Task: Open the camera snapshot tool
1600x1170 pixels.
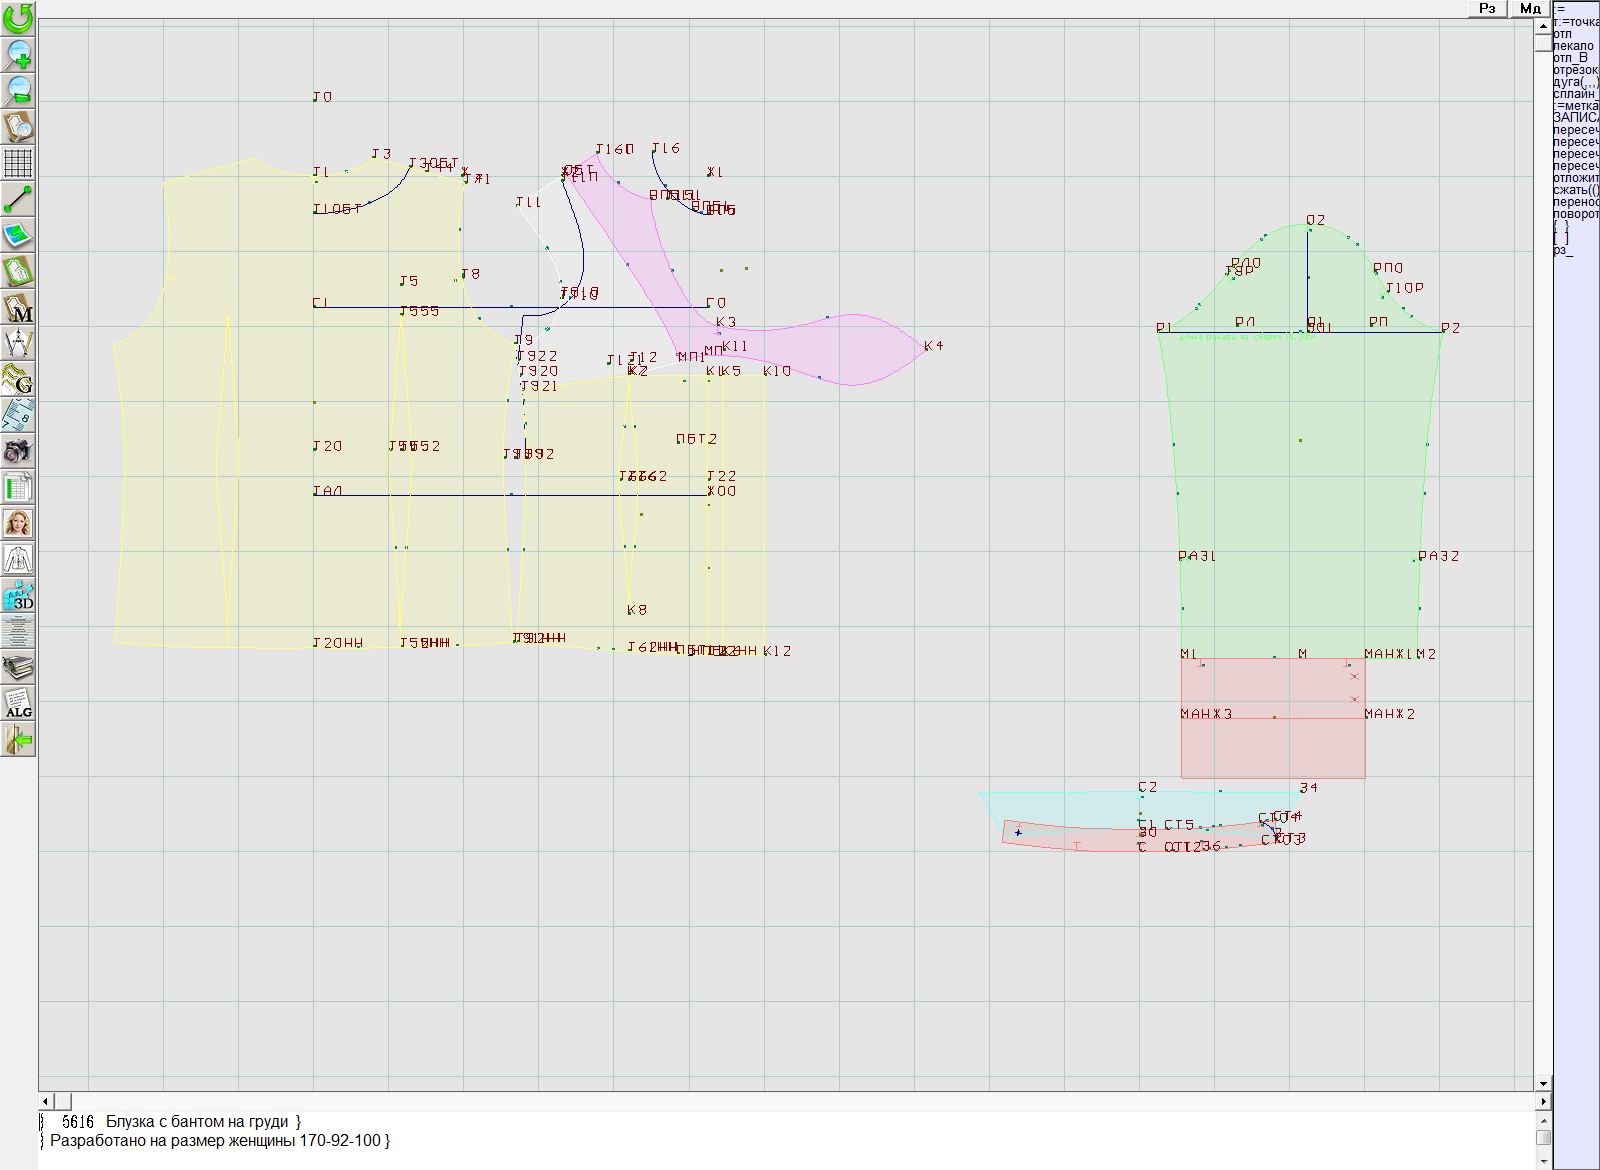Action: point(18,451)
